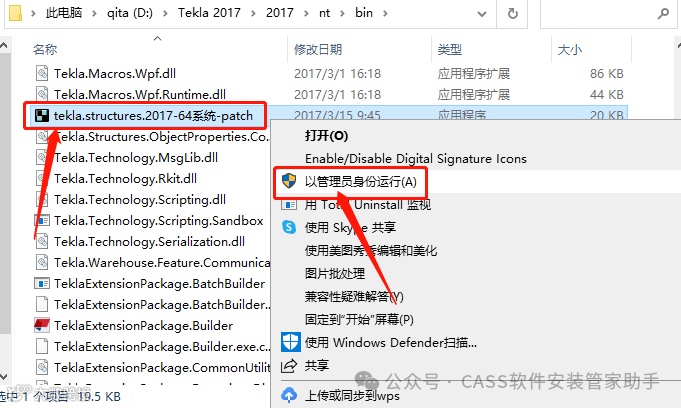Open the address bar history dropdown arrow
Viewport: 681px width, 408px height.
tap(482, 14)
